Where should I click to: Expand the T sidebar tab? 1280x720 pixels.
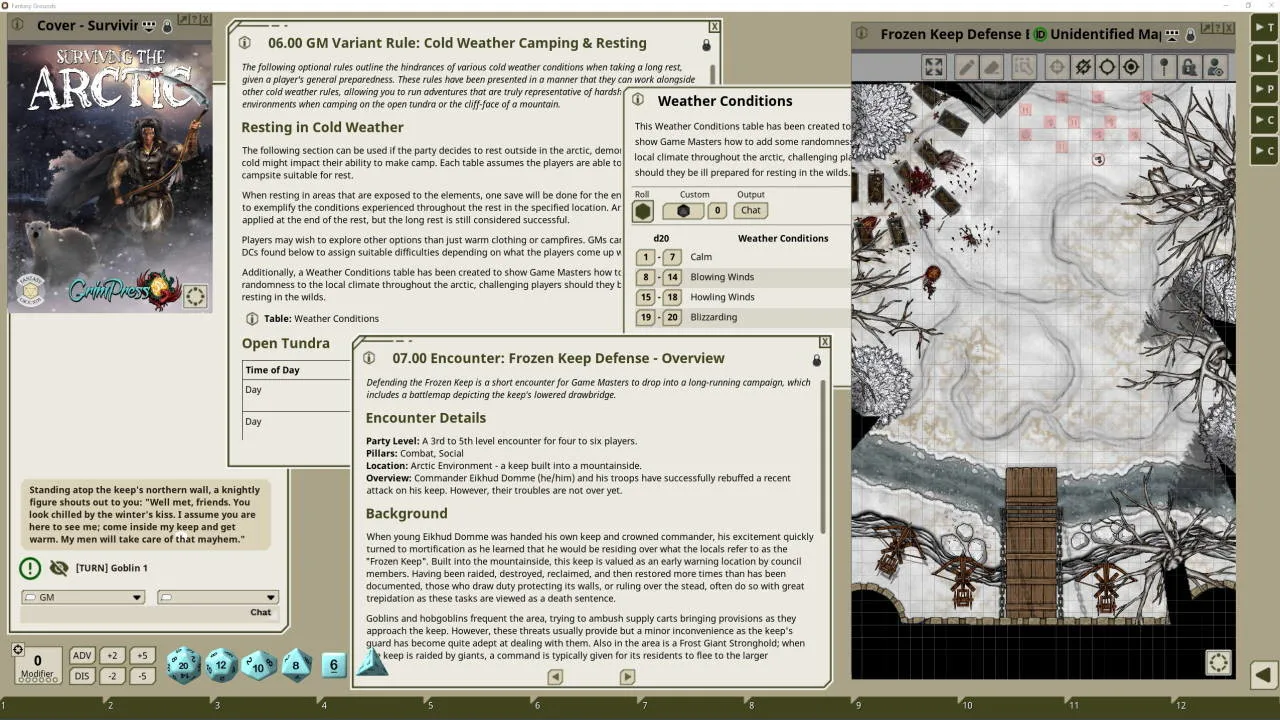click(x=1265, y=28)
